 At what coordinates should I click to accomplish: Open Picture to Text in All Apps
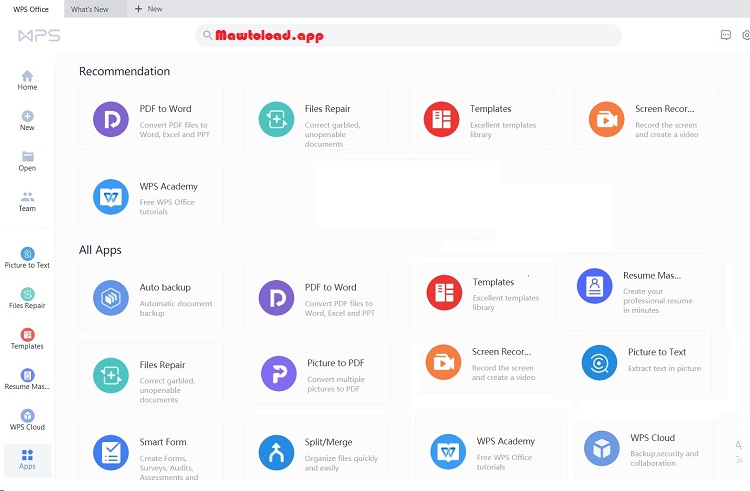tap(640, 362)
